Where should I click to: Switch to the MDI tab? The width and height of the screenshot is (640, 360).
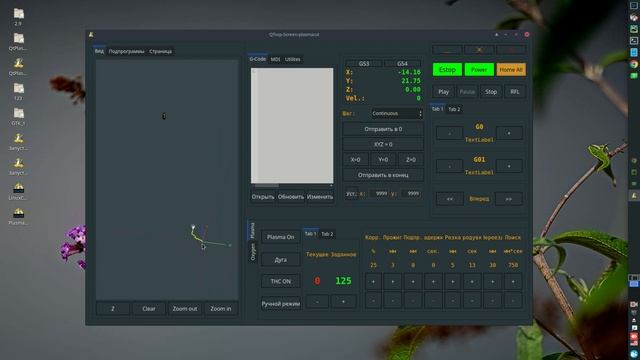pyautogui.click(x=276, y=59)
